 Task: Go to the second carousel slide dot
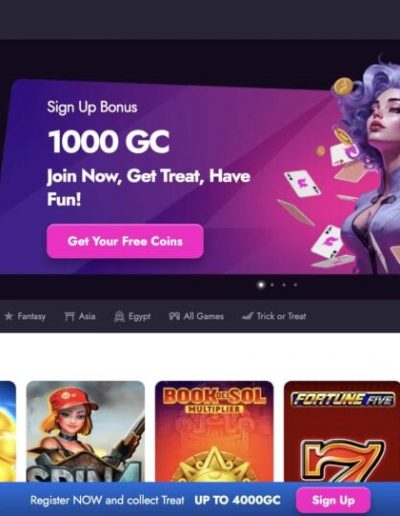pyautogui.click(x=272, y=285)
